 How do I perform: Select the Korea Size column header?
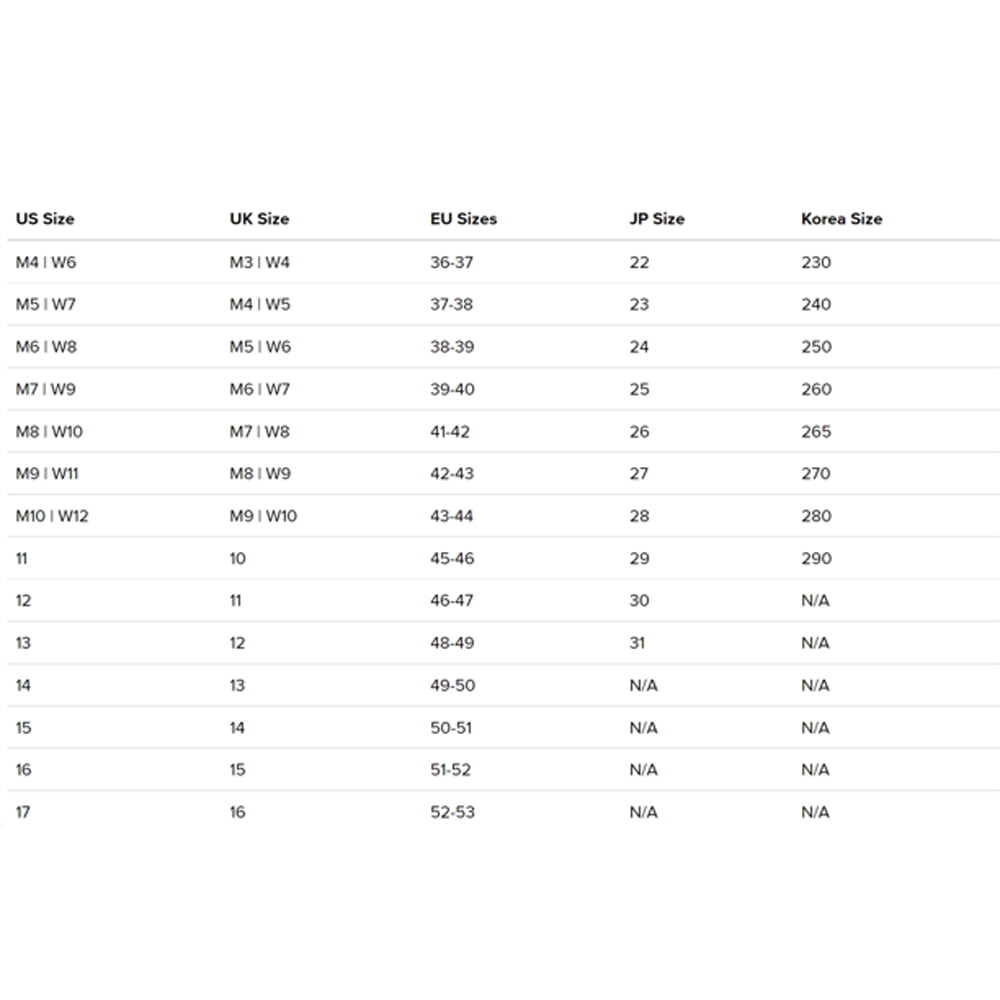[x=842, y=219]
